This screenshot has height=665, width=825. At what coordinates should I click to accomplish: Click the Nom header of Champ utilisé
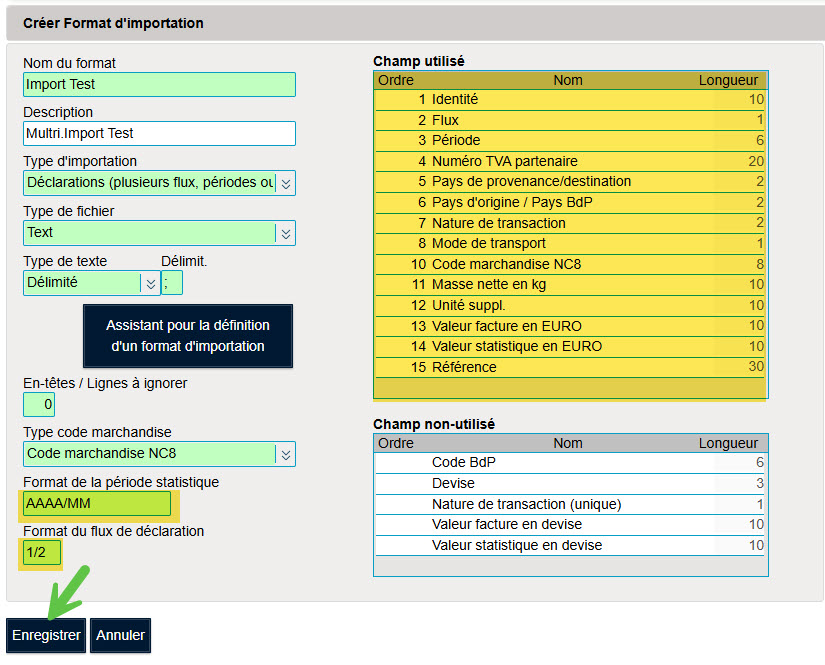pos(568,80)
